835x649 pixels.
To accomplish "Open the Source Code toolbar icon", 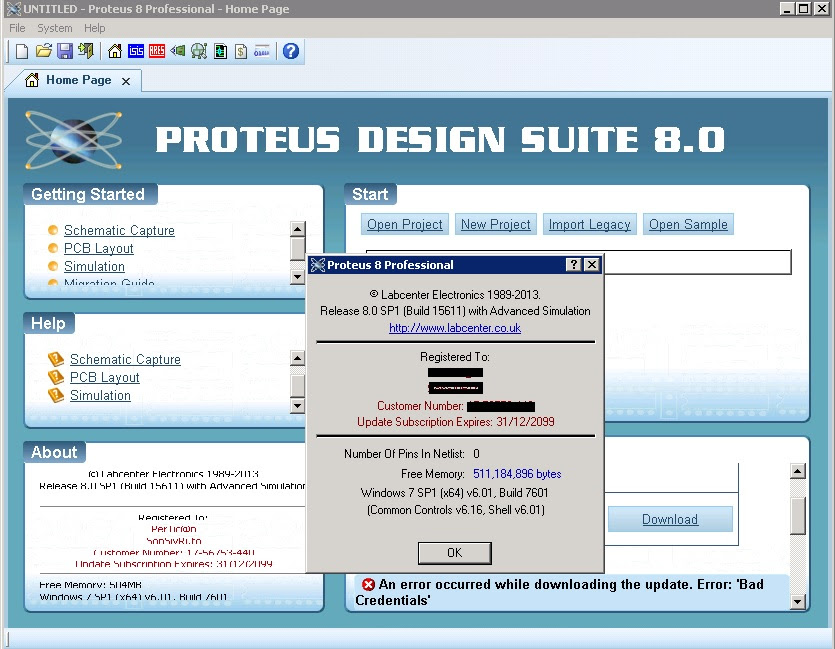I will (261, 51).
